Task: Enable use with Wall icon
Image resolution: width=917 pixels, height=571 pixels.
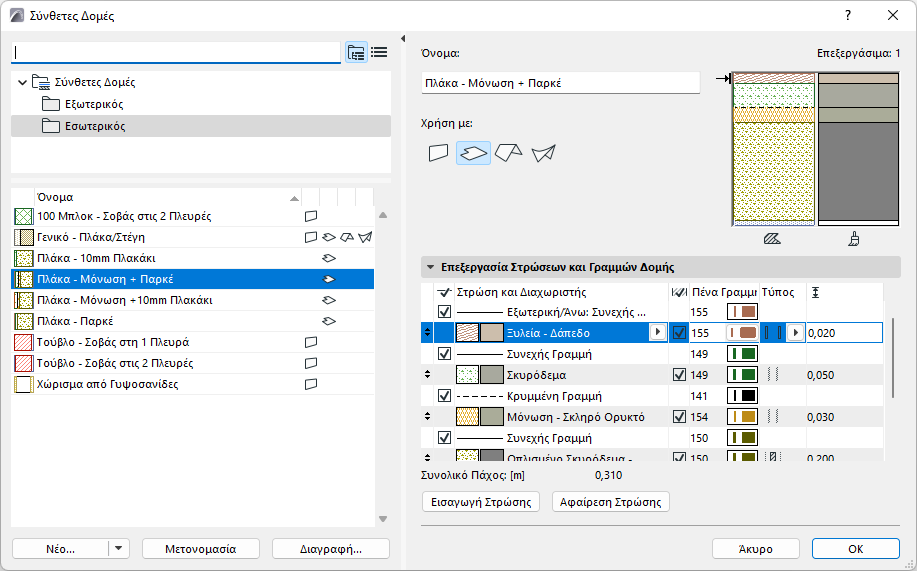Action: pyautogui.click(x=439, y=153)
